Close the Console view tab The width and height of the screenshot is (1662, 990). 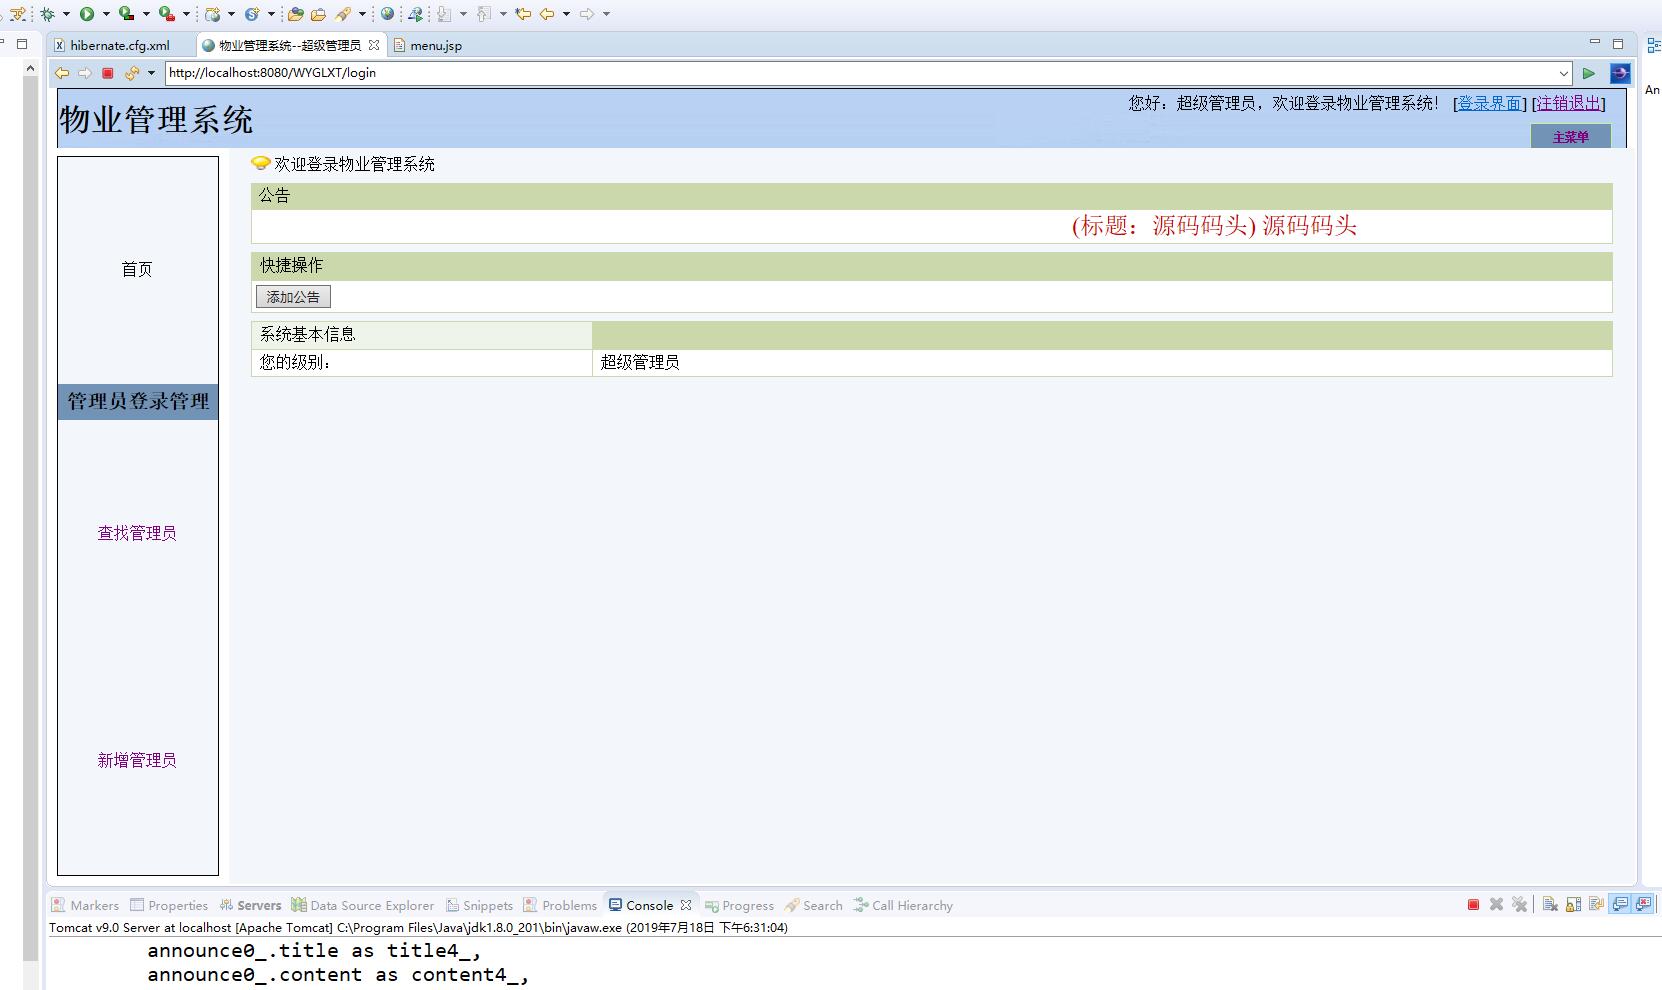tap(686, 905)
